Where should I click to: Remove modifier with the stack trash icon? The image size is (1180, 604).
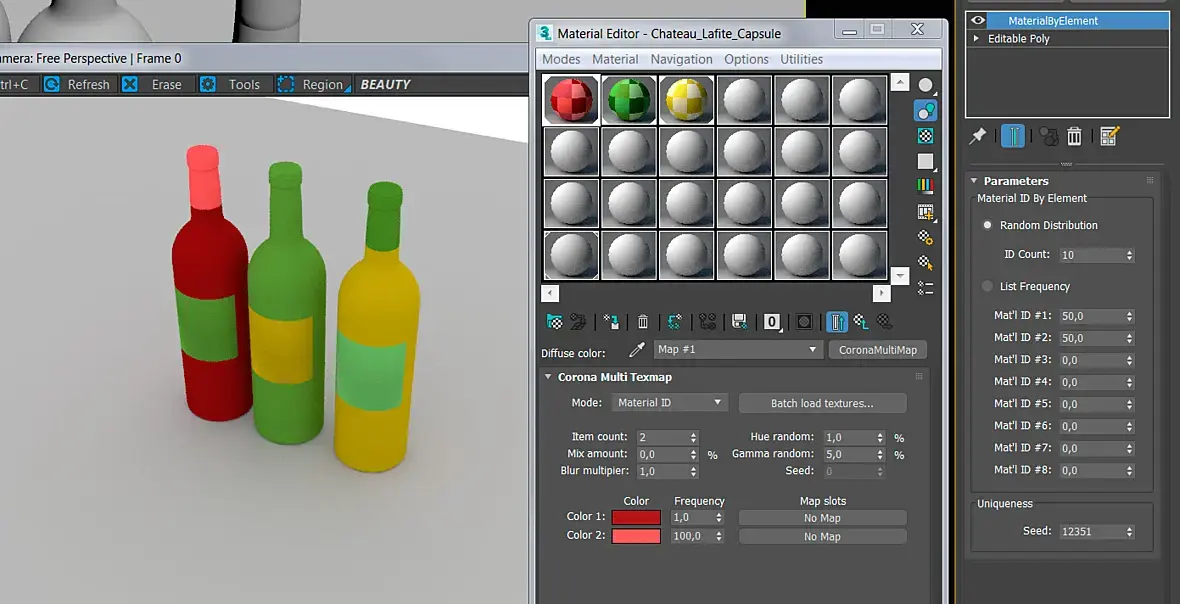click(x=1075, y=135)
